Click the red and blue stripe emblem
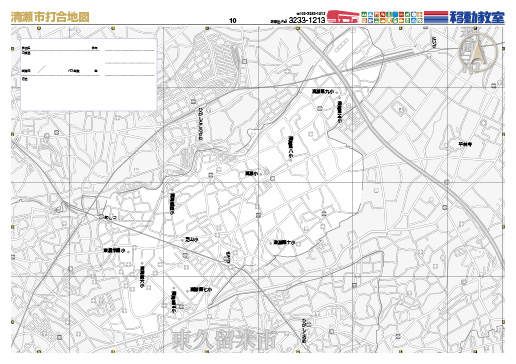 point(436,17)
